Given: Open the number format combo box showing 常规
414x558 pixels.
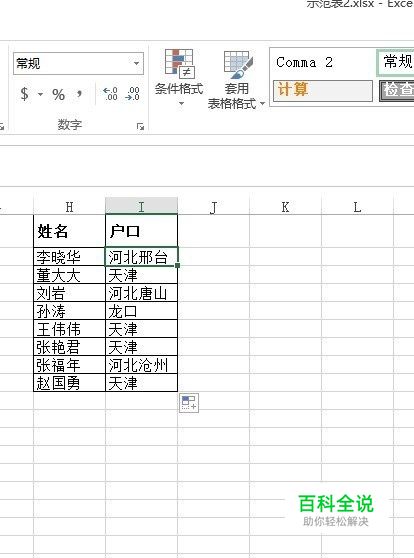Looking at the screenshot, I should pyautogui.click(x=78, y=64).
